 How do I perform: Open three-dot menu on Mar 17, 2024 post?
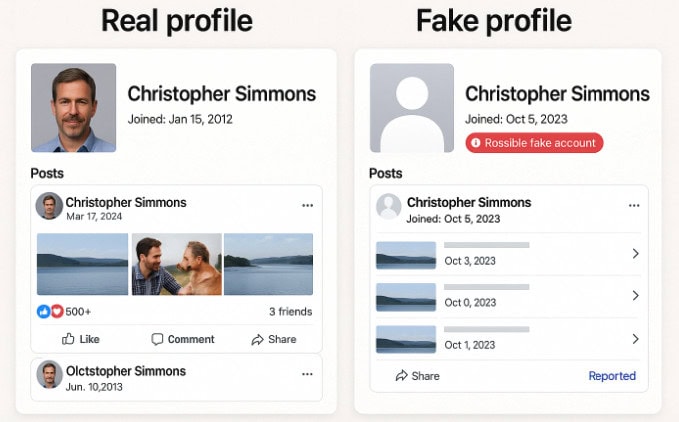tap(307, 205)
